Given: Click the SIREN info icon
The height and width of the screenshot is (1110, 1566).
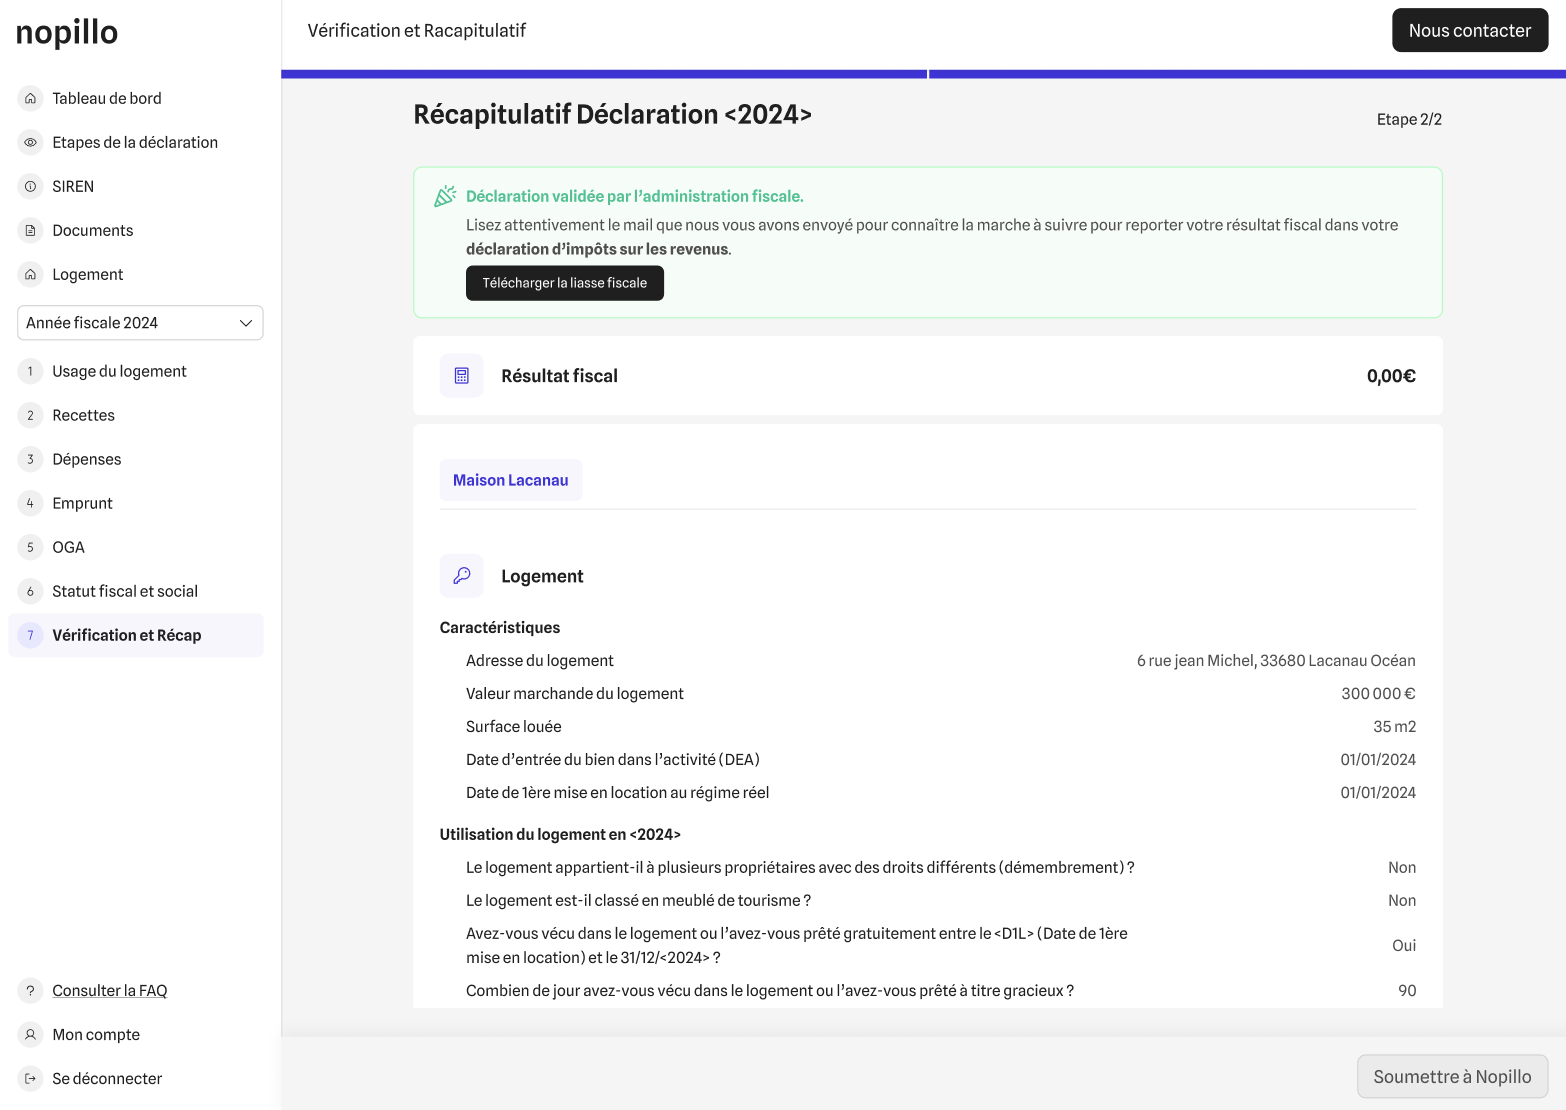Looking at the screenshot, I should pos(30,186).
